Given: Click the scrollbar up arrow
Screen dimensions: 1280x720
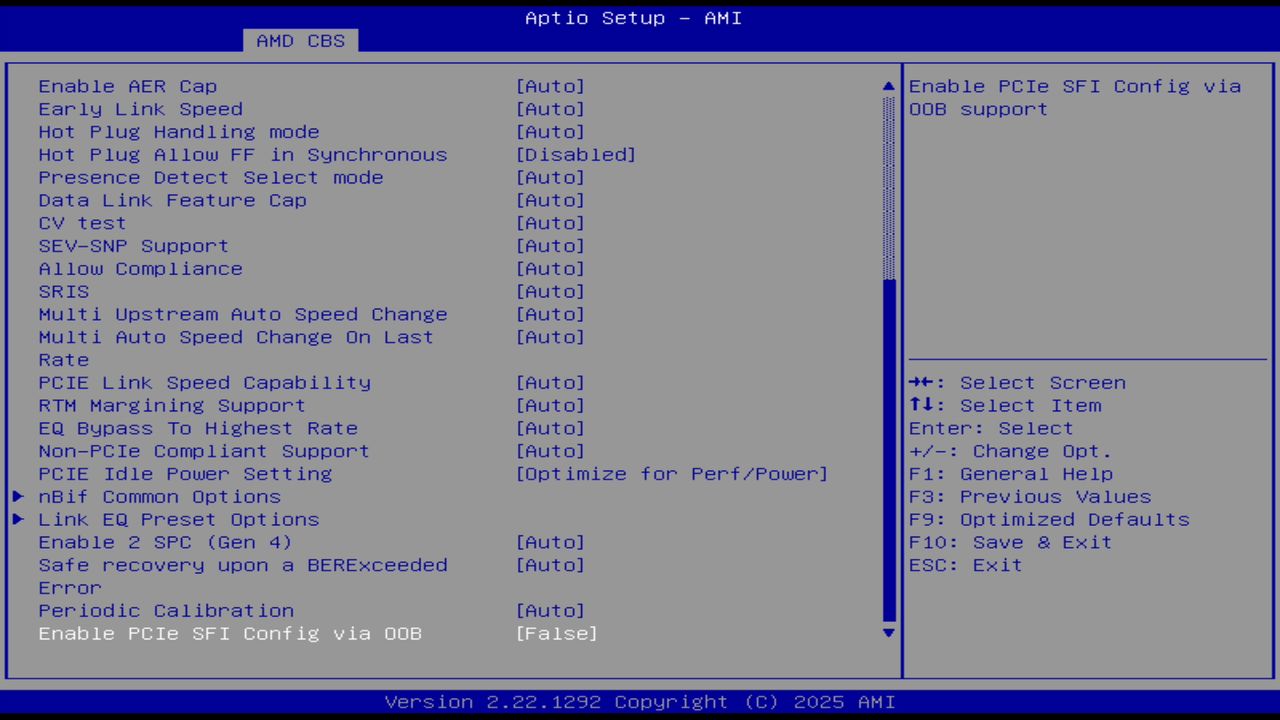Looking at the screenshot, I should tap(889, 87).
